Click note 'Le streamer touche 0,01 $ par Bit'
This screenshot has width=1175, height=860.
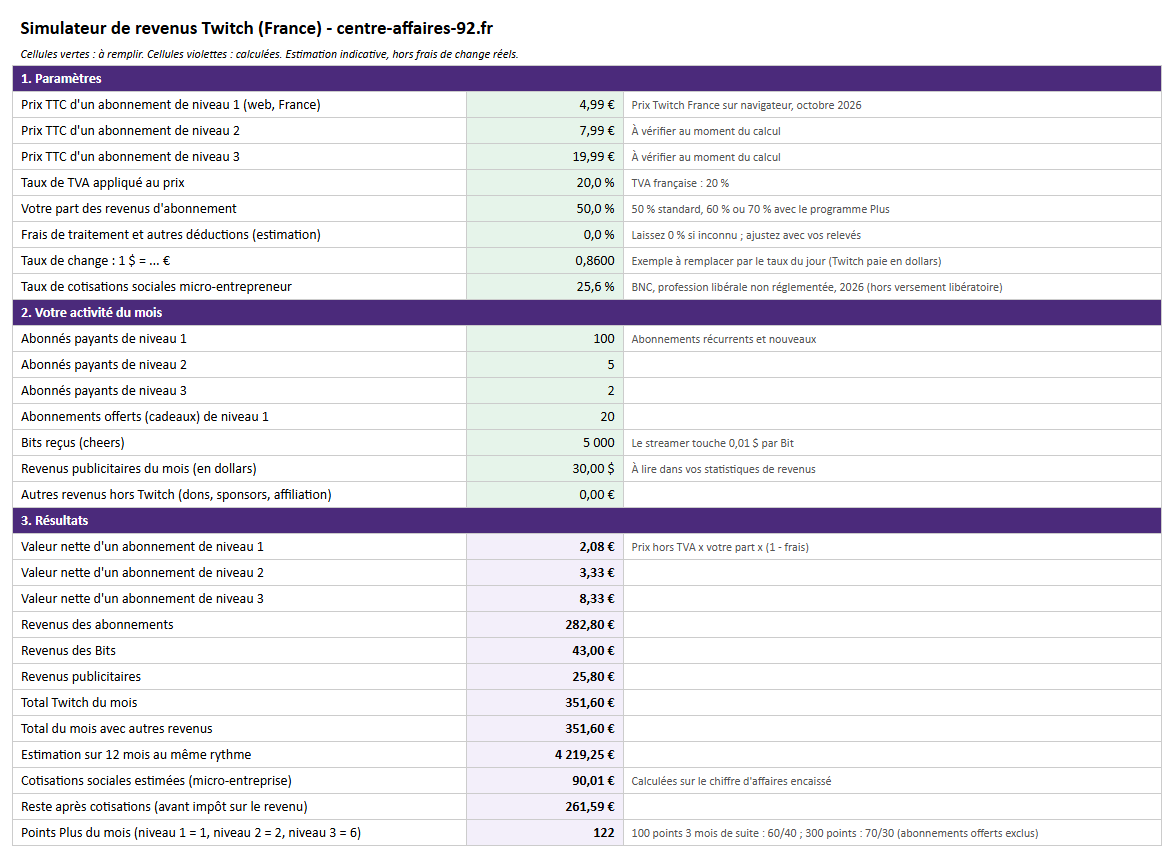tap(713, 443)
